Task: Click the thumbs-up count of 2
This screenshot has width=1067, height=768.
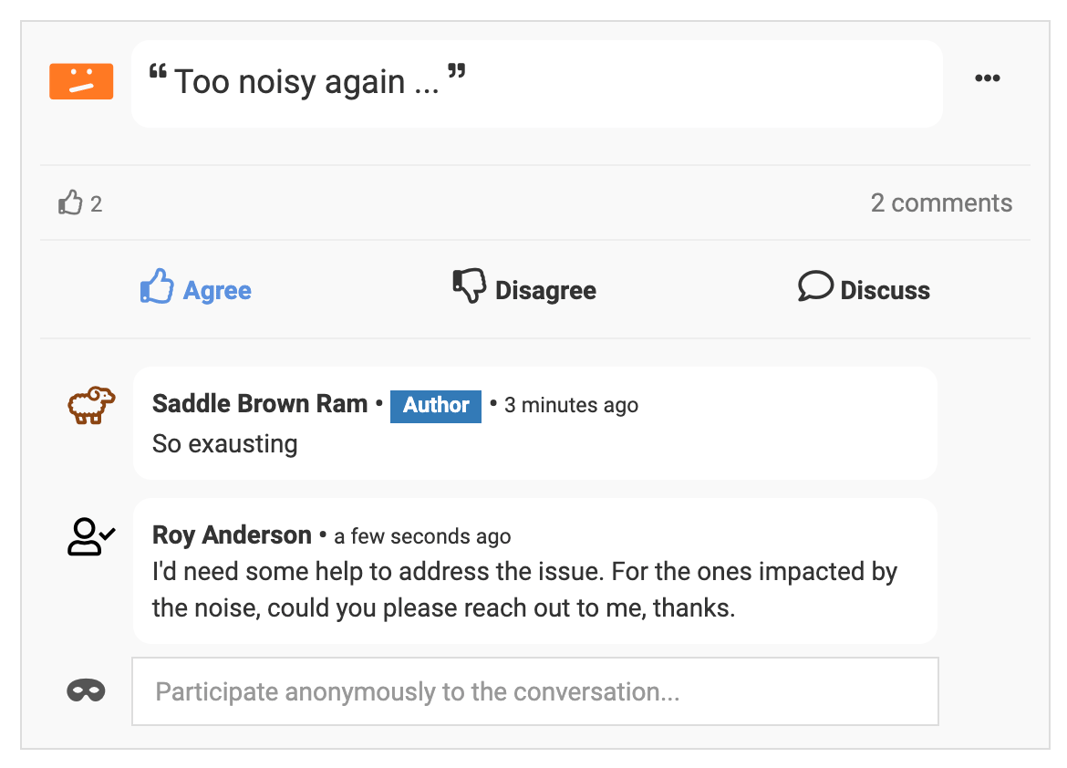Action: [x=80, y=203]
